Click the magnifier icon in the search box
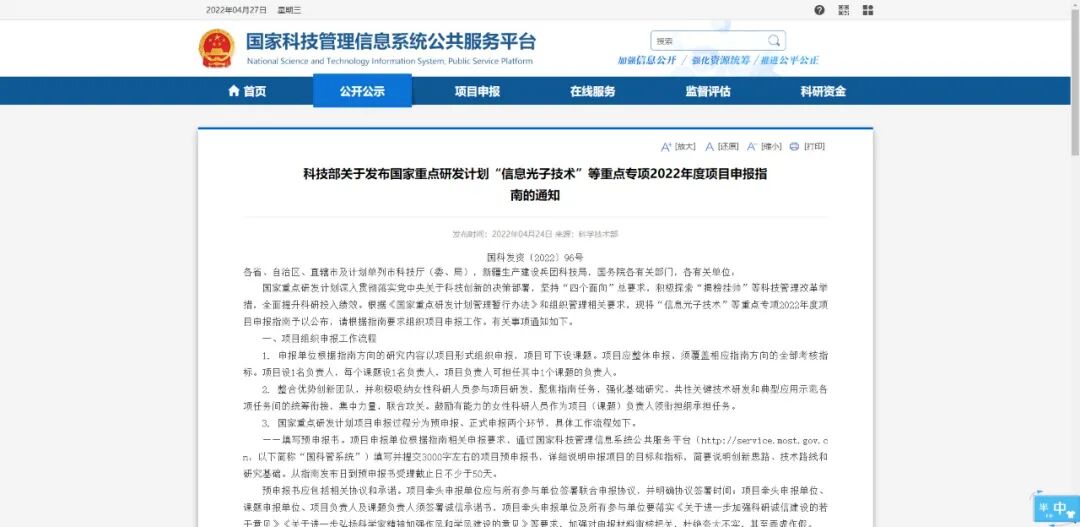The height and width of the screenshot is (527, 1080). [x=774, y=40]
